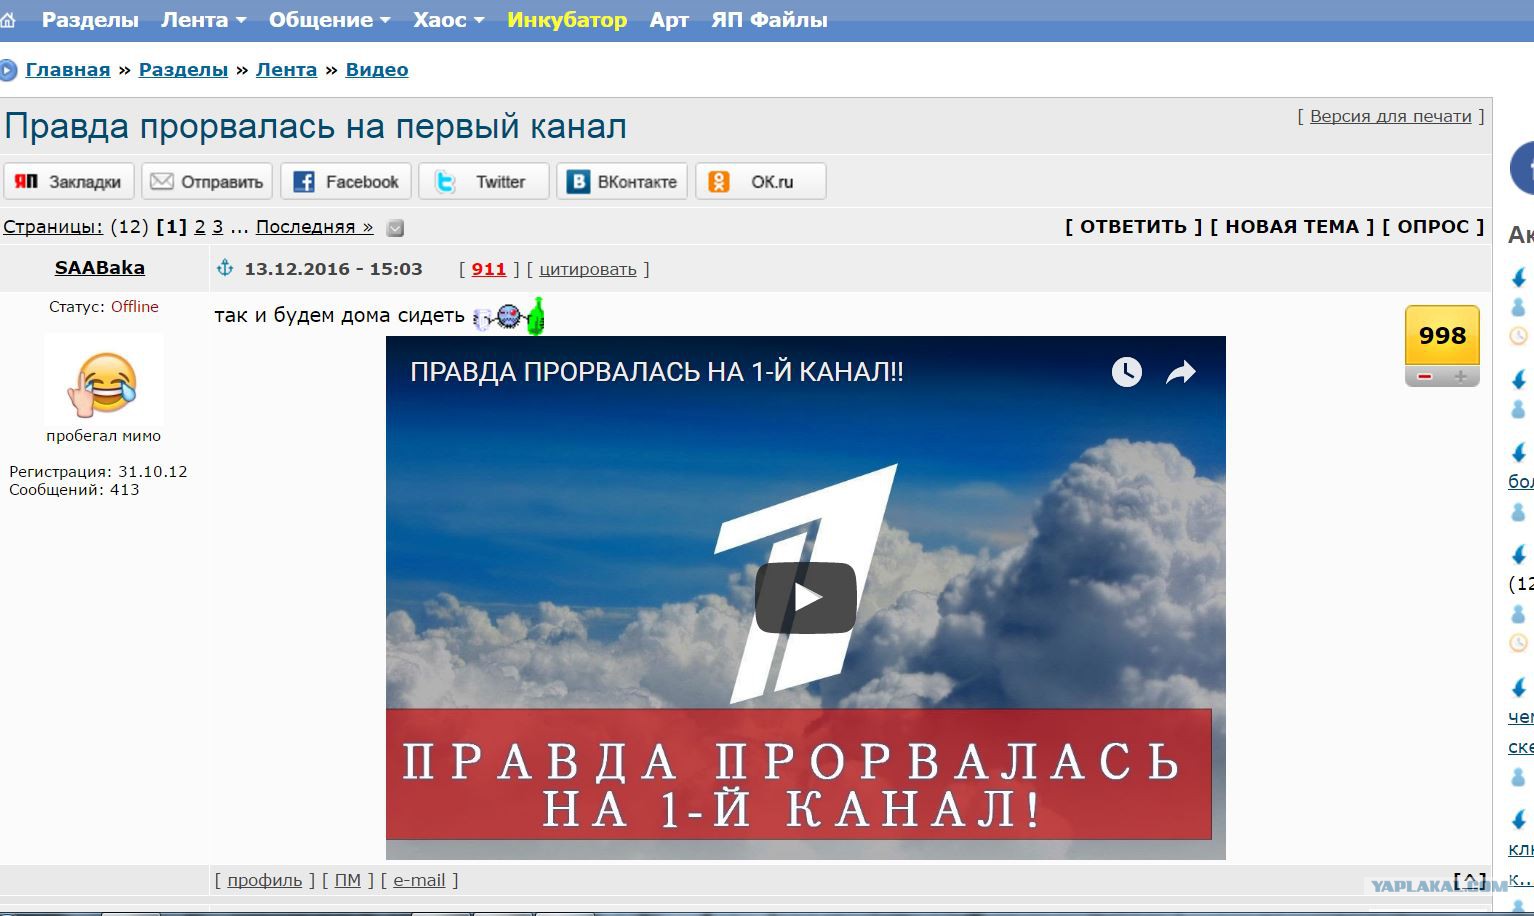The width and height of the screenshot is (1534, 916).
Task: Click the video title ПРАВДА ПРОРВАЛАСЬ НА 1-Й КАНАЛ
Action: click(x=657, y=372)
